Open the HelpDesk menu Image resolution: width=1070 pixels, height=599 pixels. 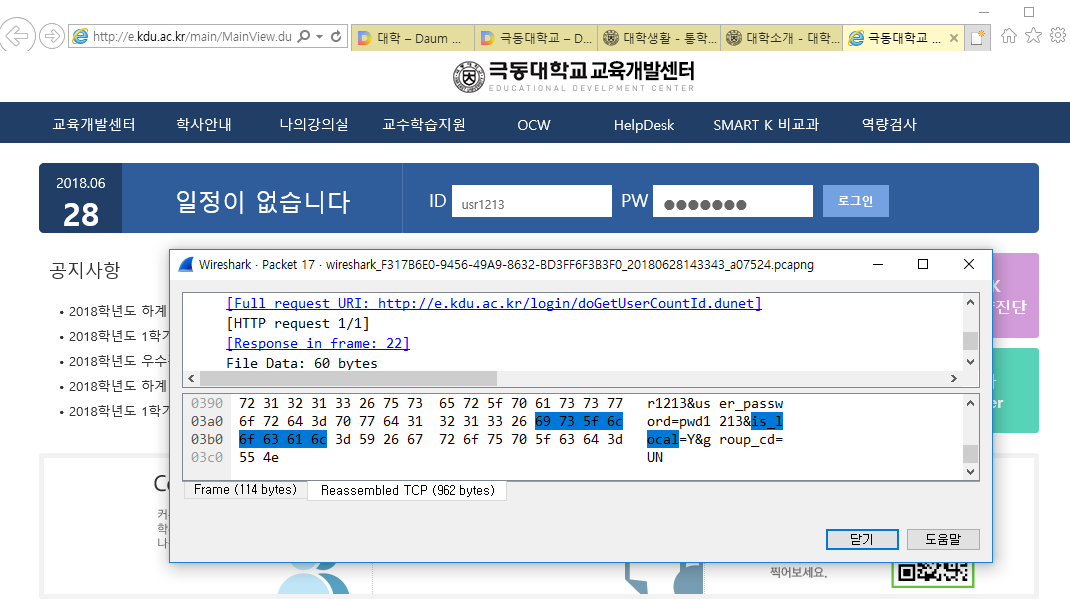[x=644, y=125]
